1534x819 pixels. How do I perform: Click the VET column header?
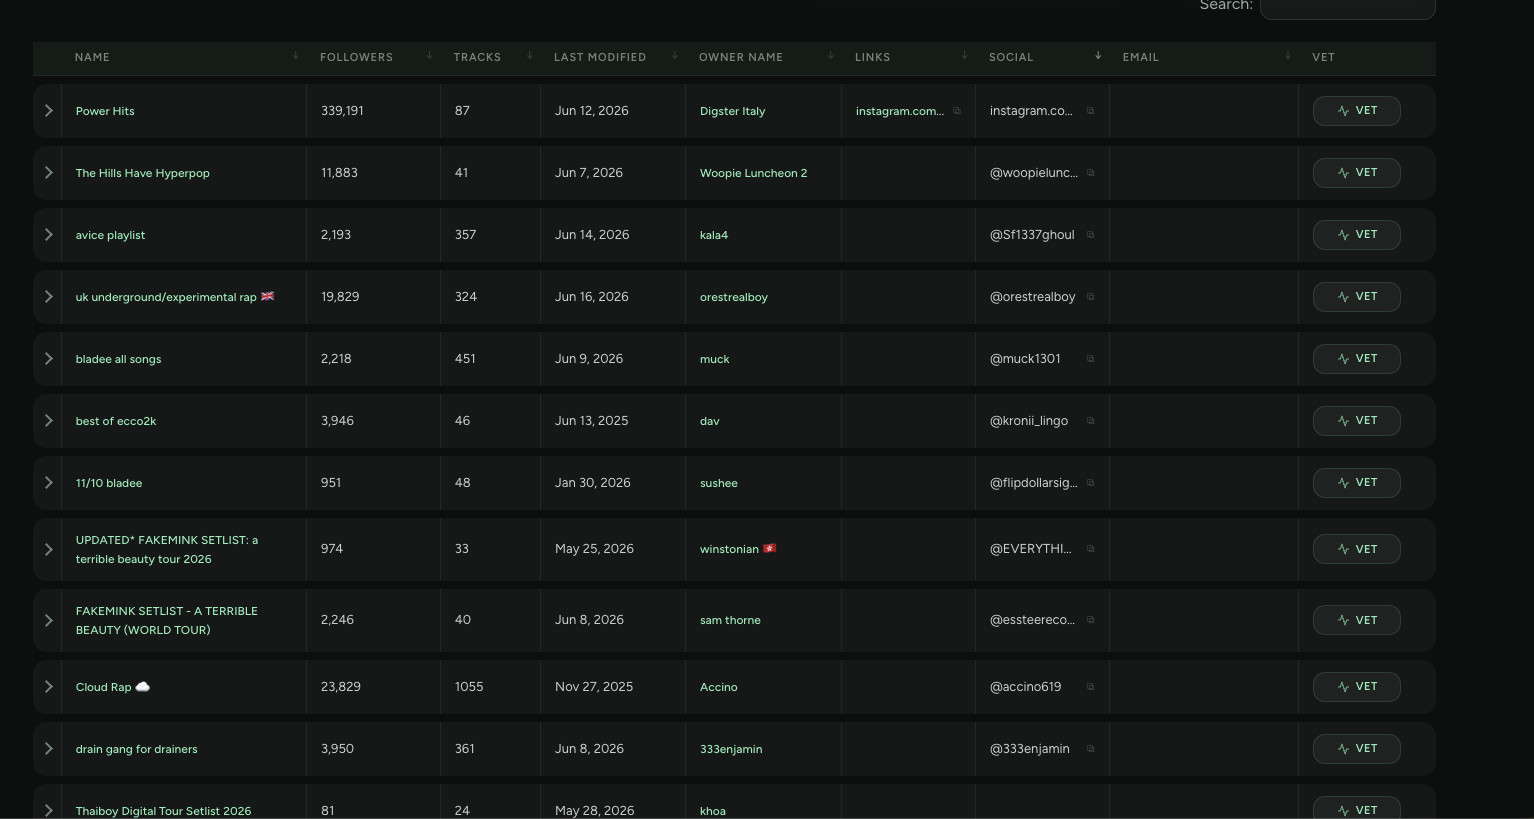pyautogui.click(x=1323, y=57)
